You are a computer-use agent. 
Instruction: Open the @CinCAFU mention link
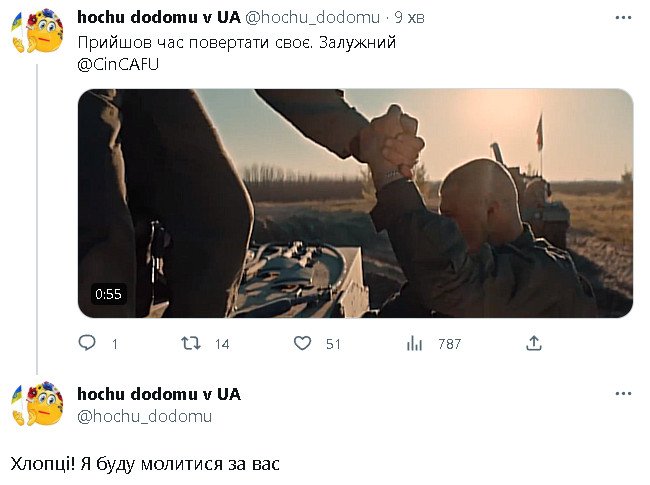click(x=118, y=65)
